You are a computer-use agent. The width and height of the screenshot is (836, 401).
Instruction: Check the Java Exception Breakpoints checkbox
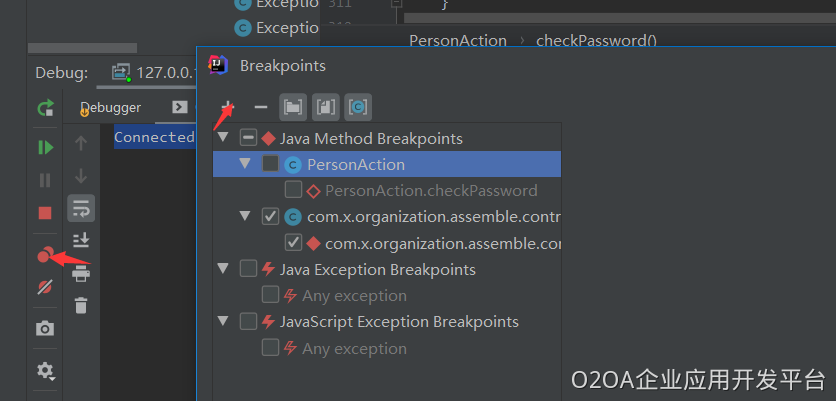[x=249, y=269]
